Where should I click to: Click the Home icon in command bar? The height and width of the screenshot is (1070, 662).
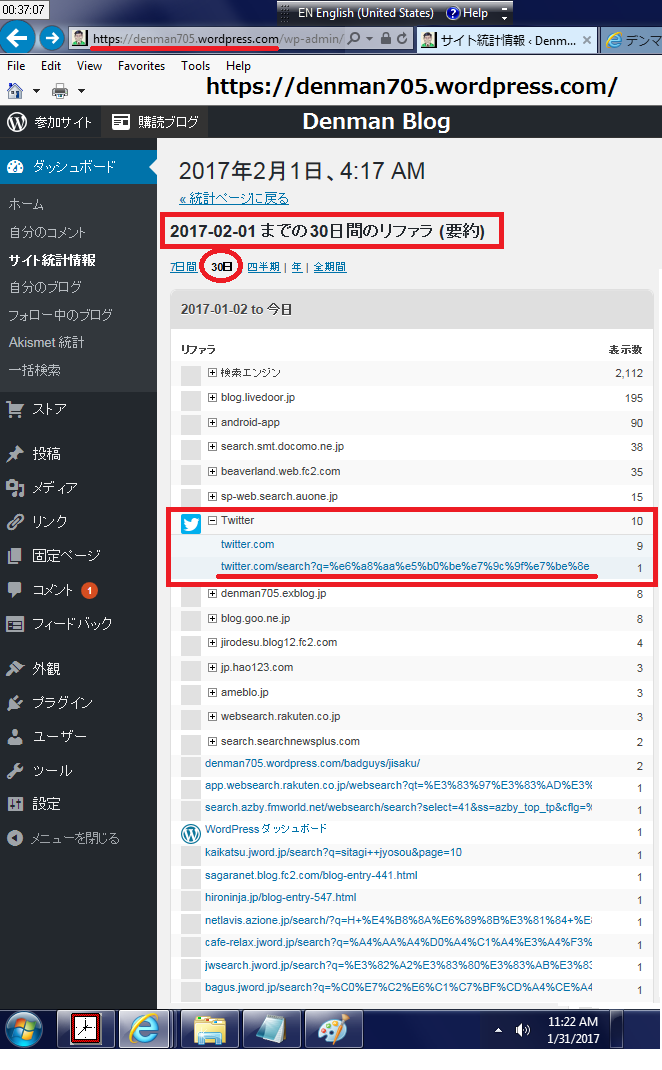pyautogui.click(x=15, y=90)
